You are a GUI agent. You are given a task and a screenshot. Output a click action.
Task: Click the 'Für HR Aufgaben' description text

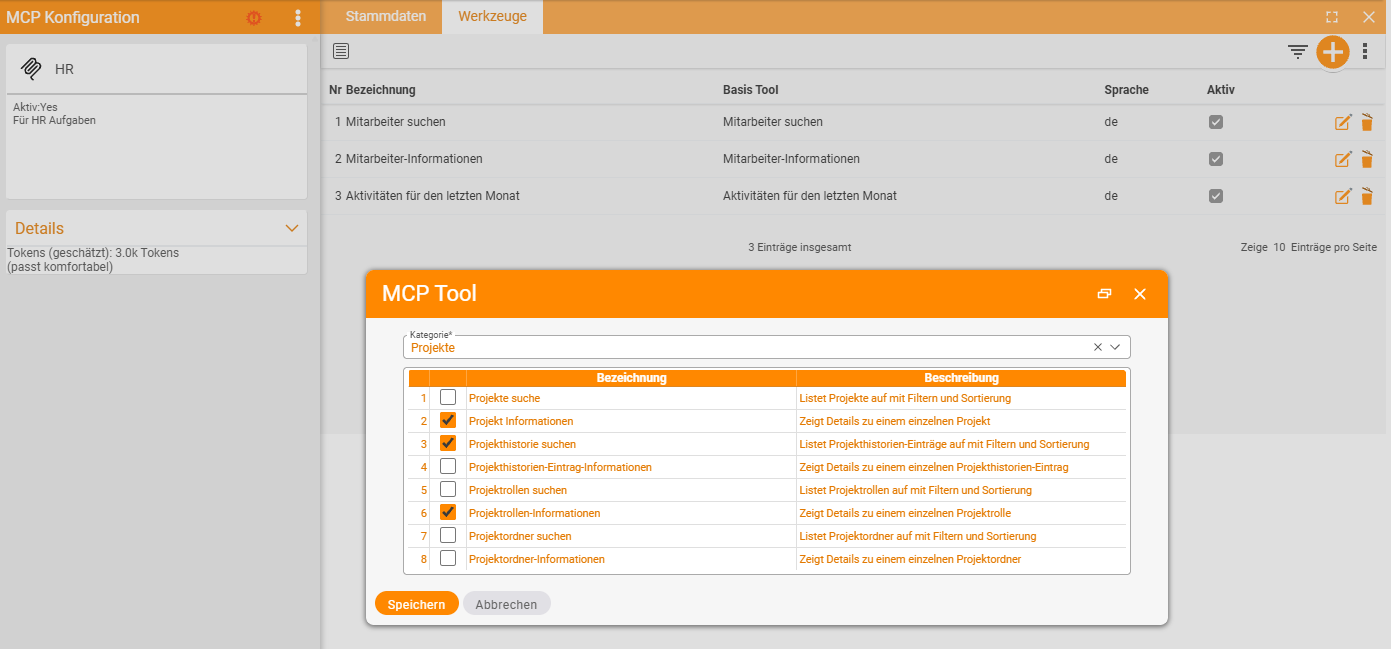(x=54, y=120)
